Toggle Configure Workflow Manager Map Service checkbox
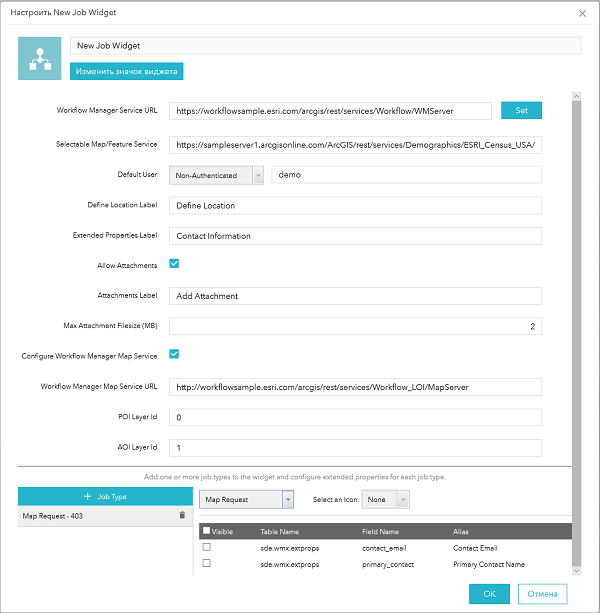 tap(174, 354)
